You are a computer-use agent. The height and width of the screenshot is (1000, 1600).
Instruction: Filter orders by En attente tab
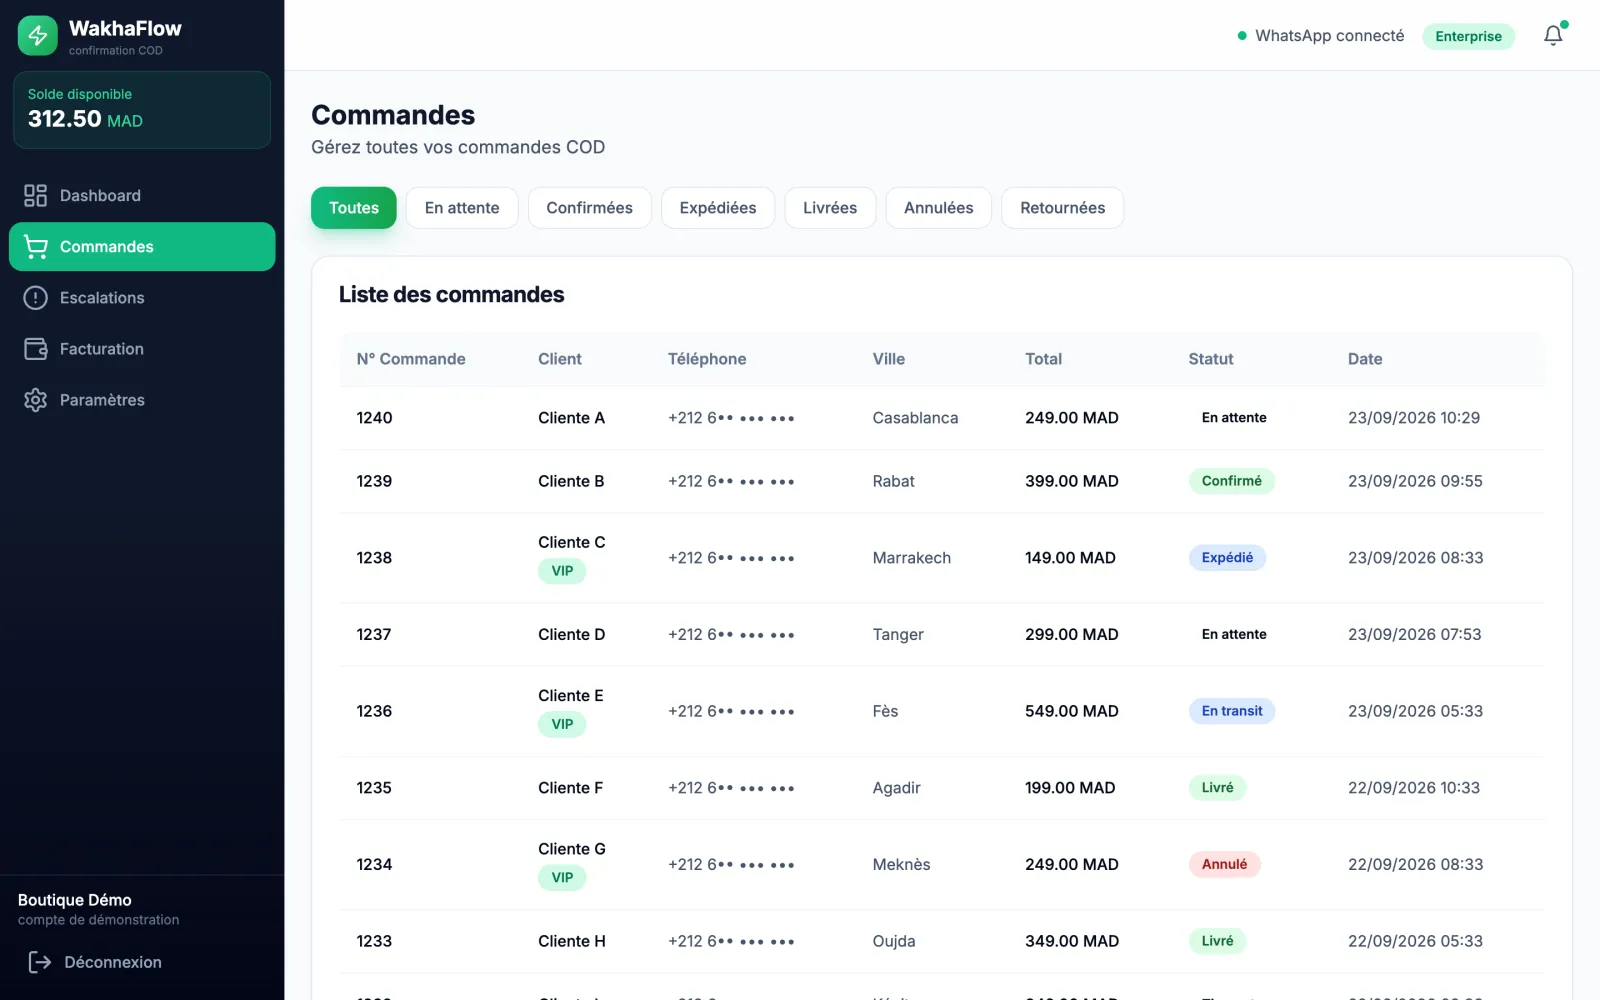coord(462,208)
